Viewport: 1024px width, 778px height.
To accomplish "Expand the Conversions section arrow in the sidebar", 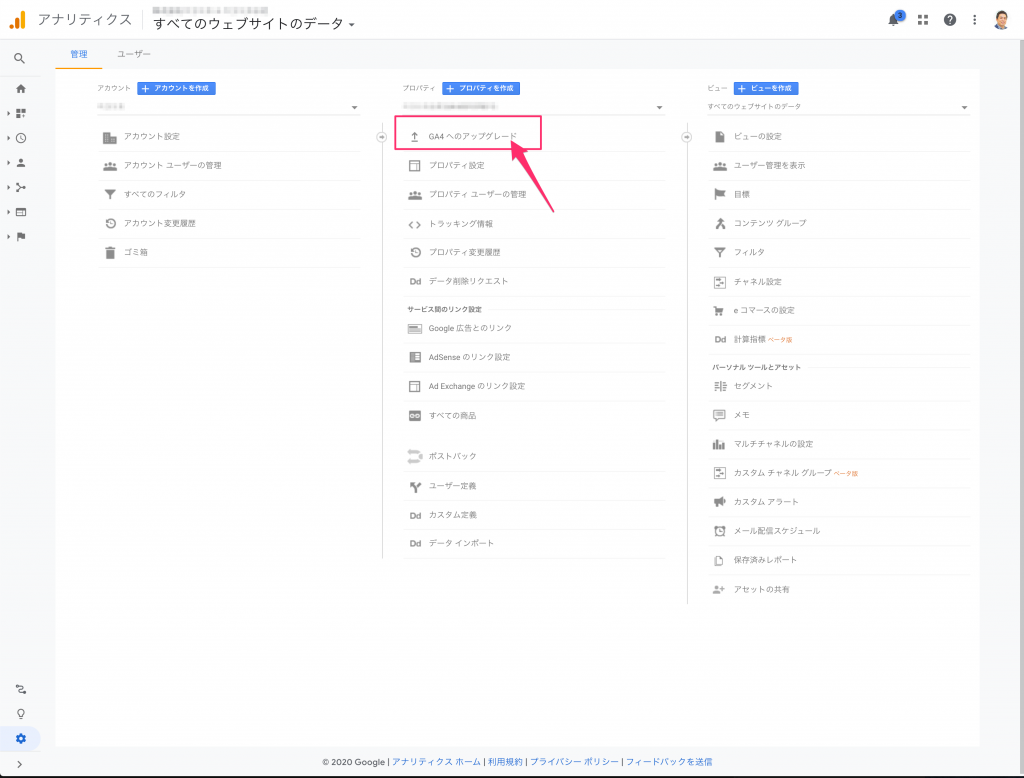I will click(x=8, y=236).
